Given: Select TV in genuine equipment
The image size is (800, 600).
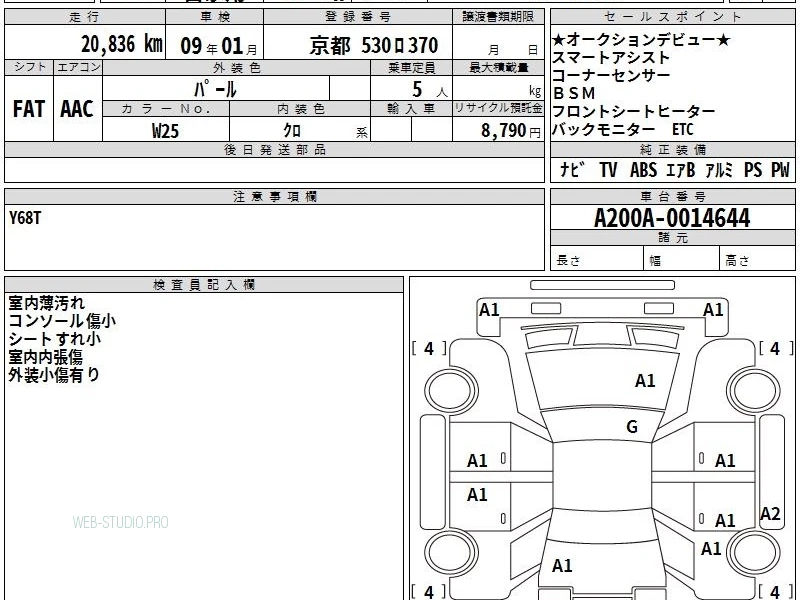Looking at the screenshot, I should pyautogui.click(x=608, y=169).
